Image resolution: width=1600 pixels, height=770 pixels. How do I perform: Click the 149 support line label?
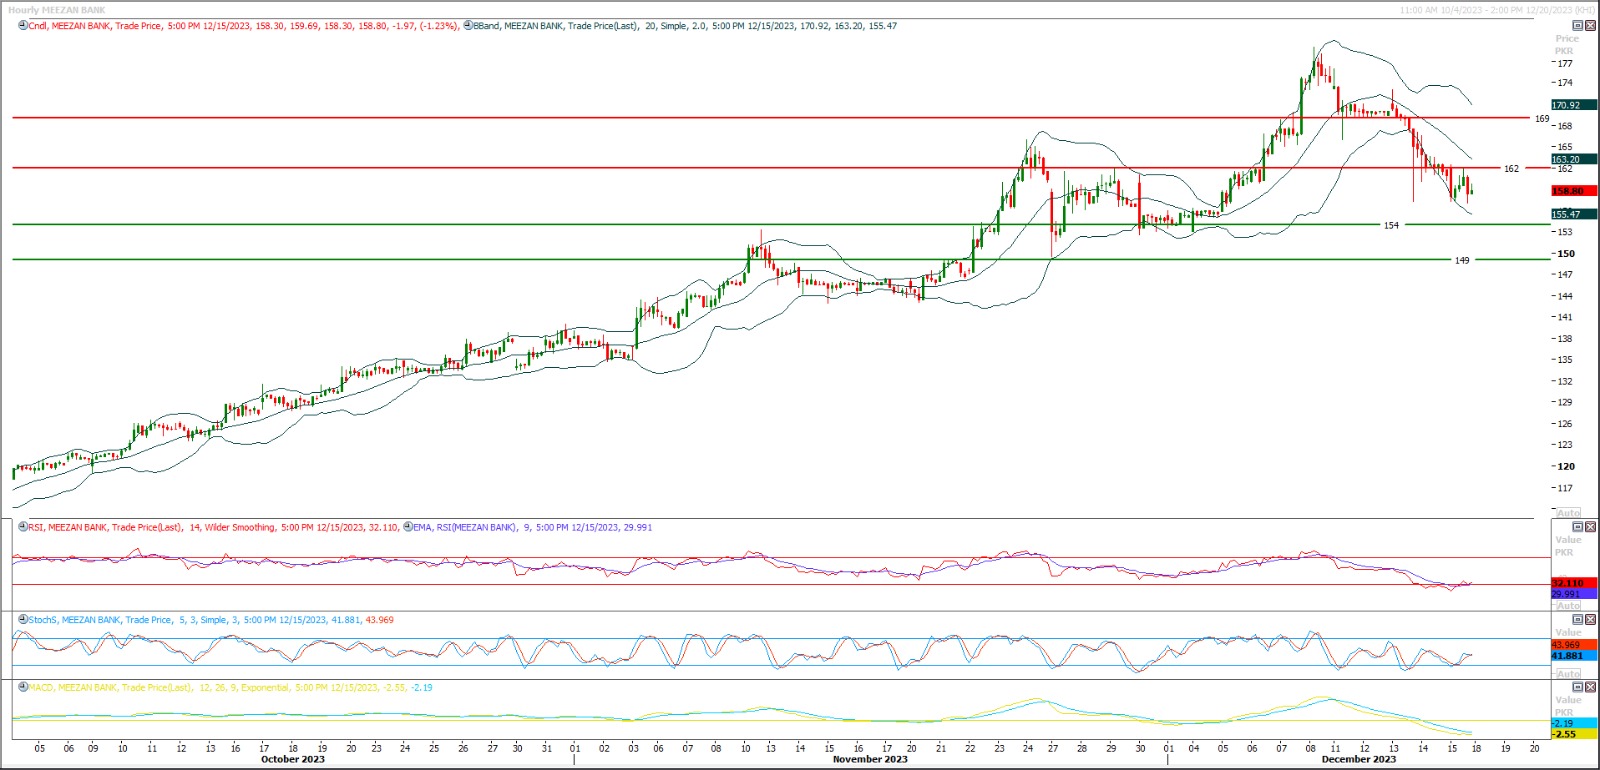pos(1462,261)
